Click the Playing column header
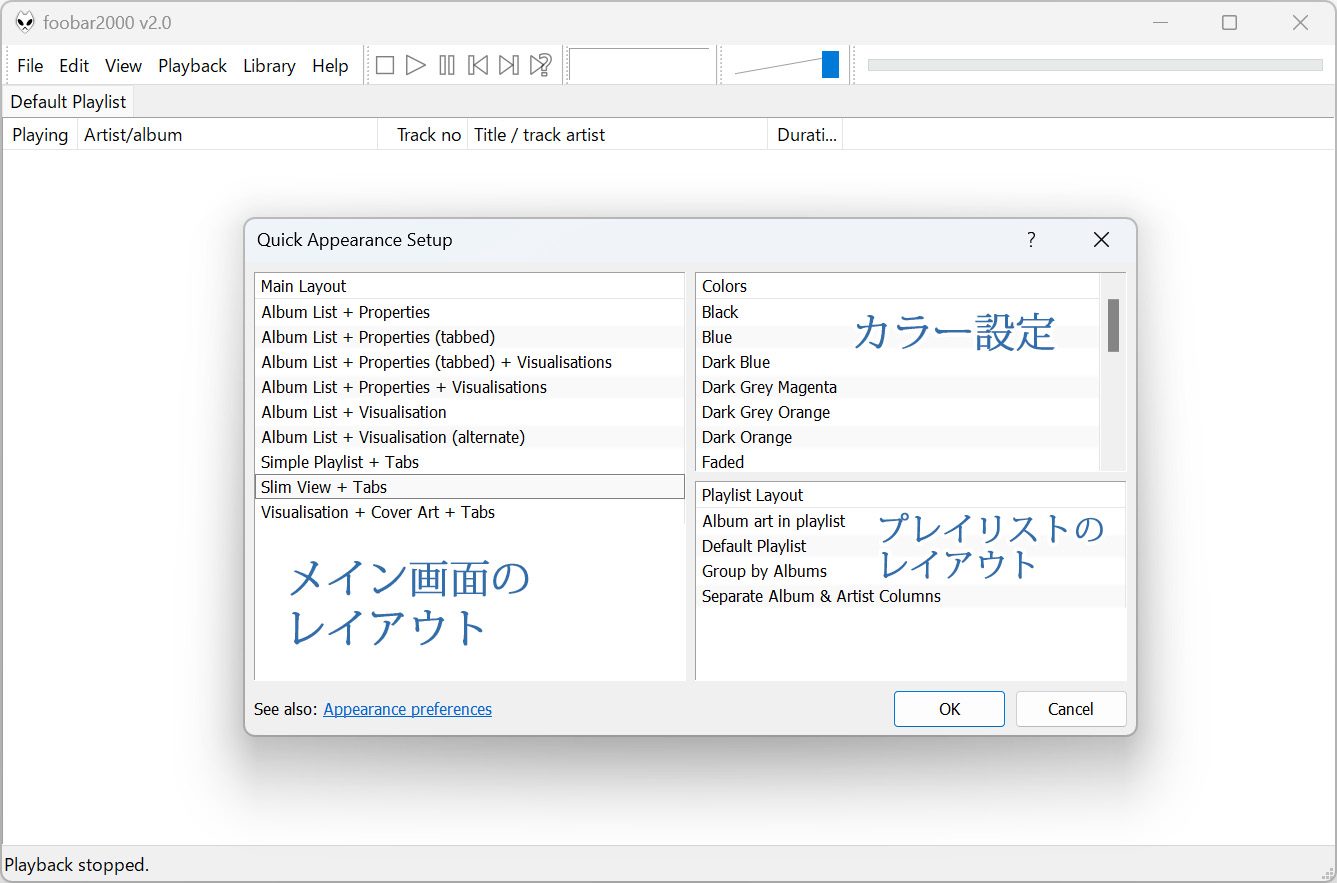Image resolution: width=1337 pixels, height=883 pixels. click(40, 135)
